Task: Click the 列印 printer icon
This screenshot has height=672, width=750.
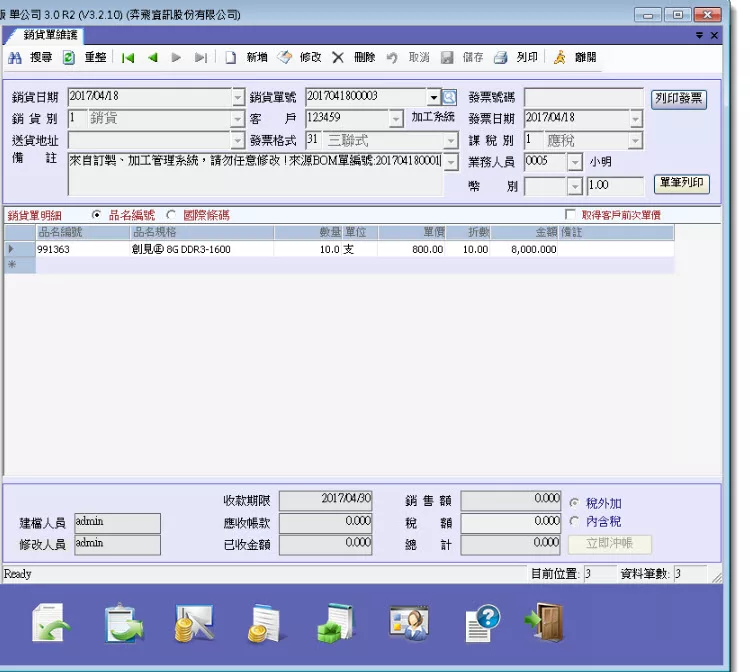Action: 502,58
